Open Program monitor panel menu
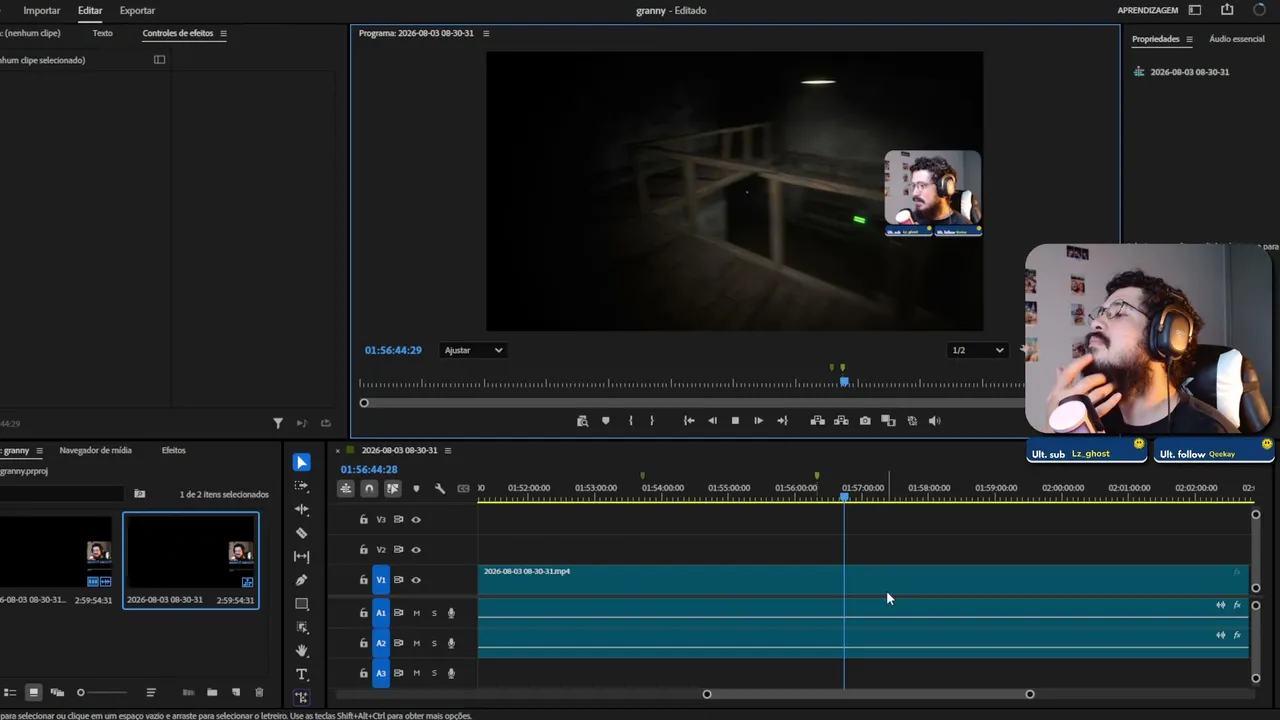Viewport: 1280px width, 720px height. (x=486, y=33)
